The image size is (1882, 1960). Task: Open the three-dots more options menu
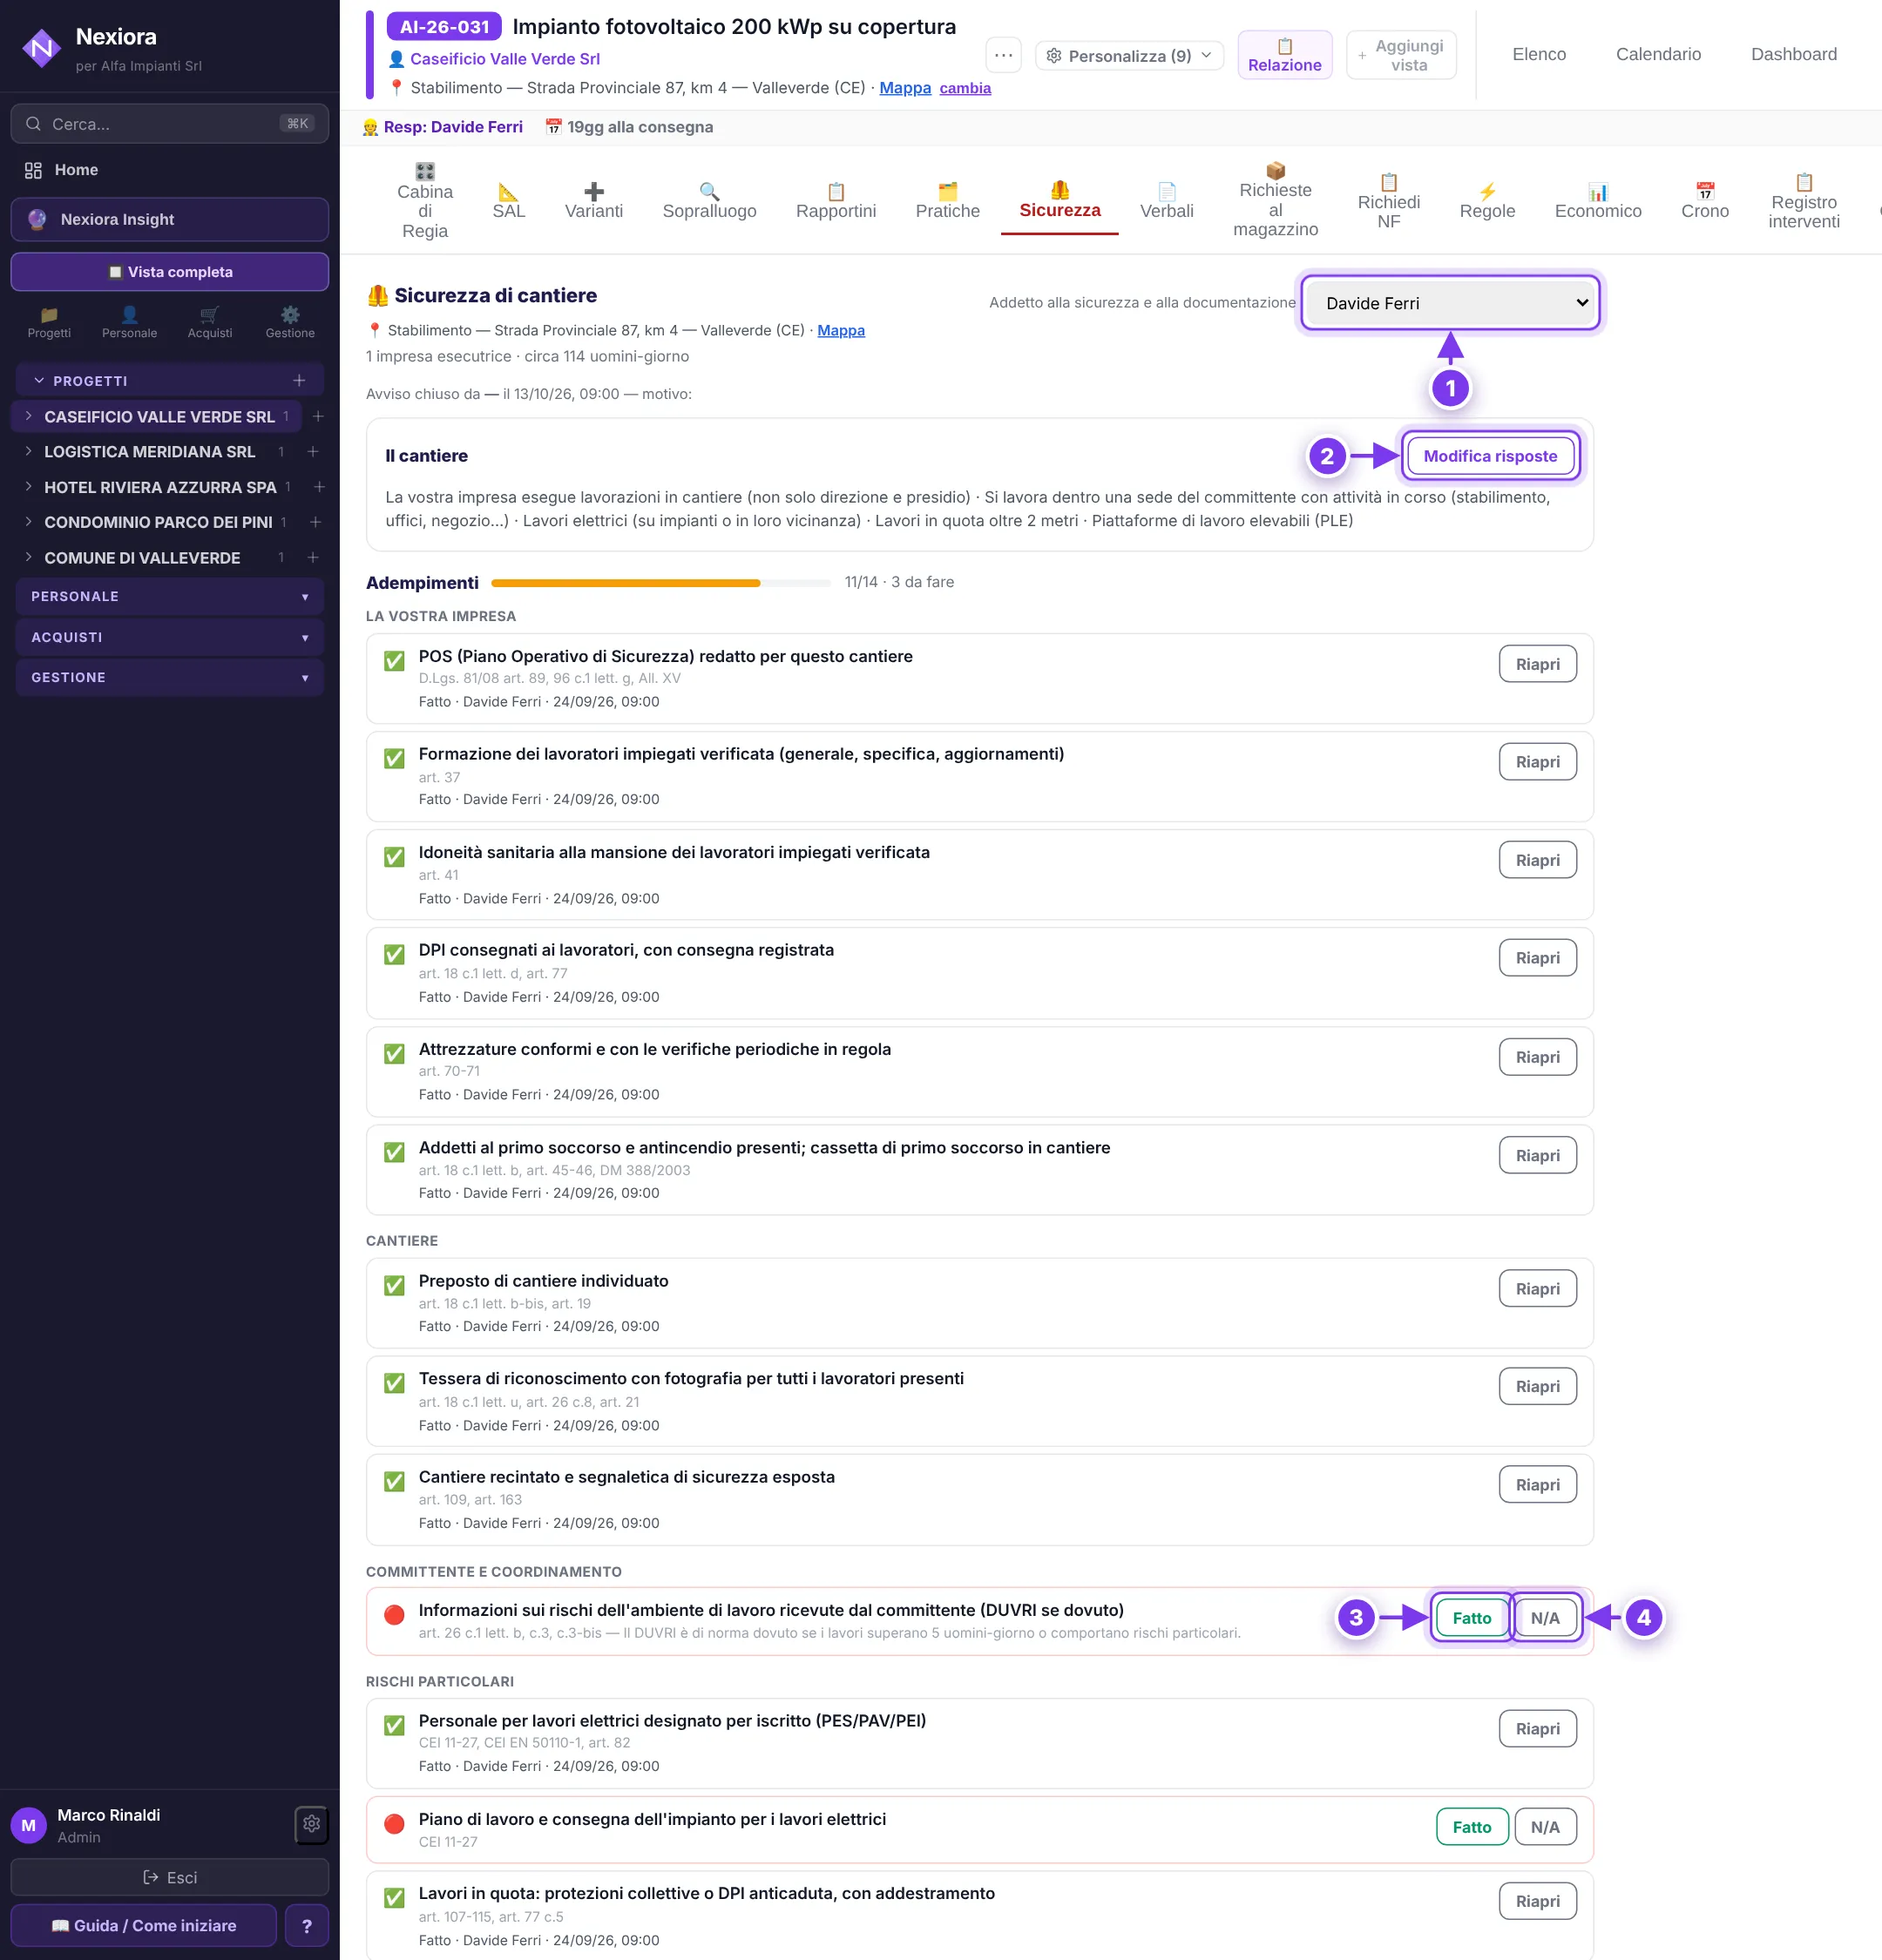tap(1003, 55)
